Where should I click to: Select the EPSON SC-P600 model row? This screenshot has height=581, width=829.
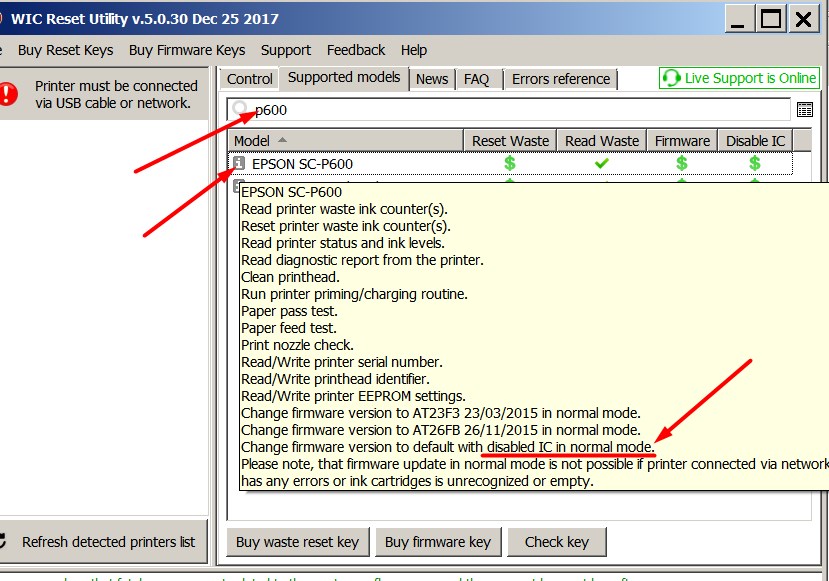pyautogui.click(x=510, y=163)
